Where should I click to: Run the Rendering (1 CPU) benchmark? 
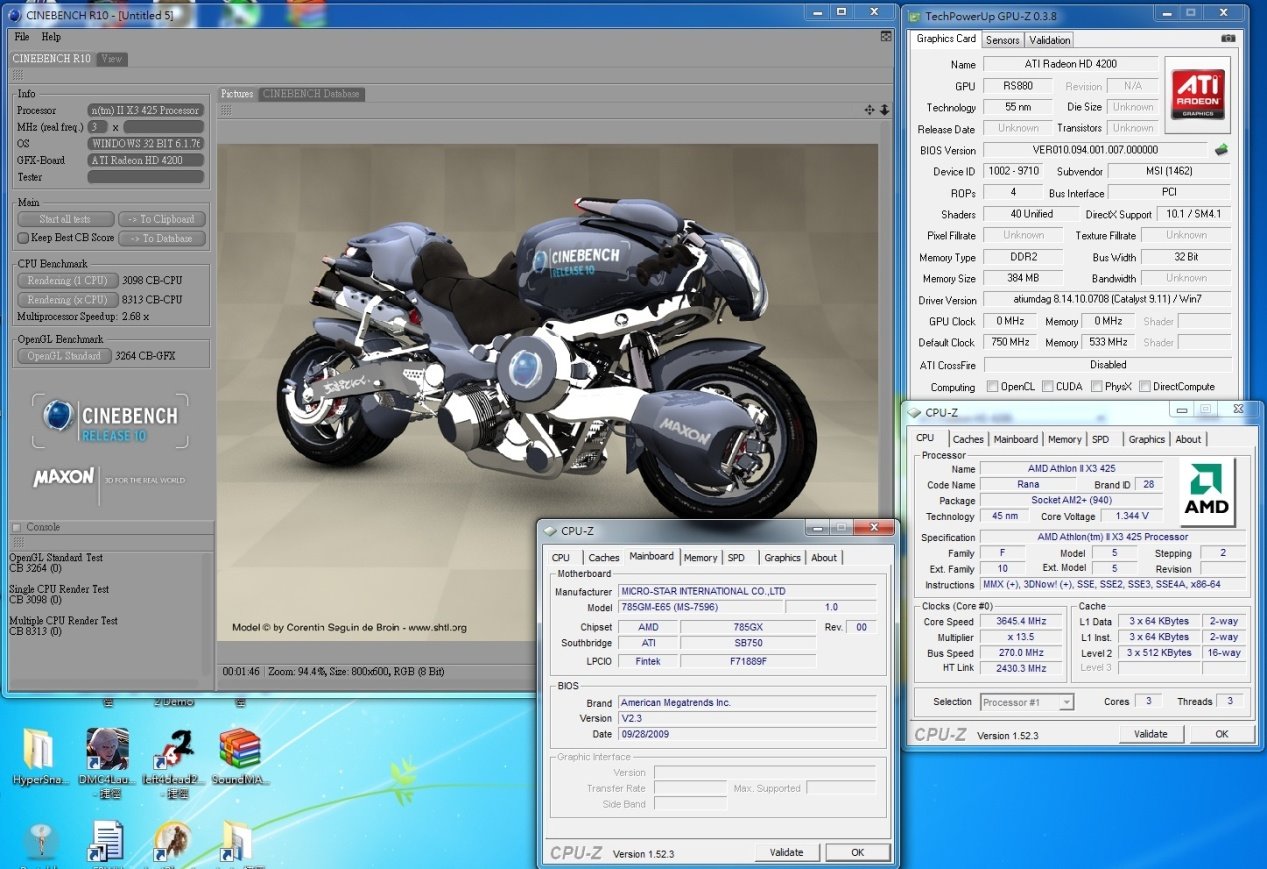(x=67, y=280)
